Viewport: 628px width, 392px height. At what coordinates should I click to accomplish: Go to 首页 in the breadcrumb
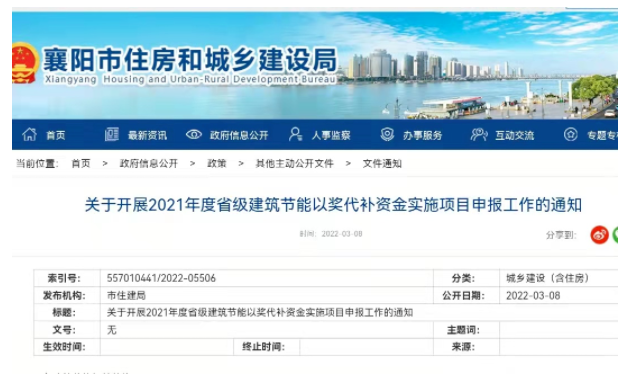(x=81, y=163)
